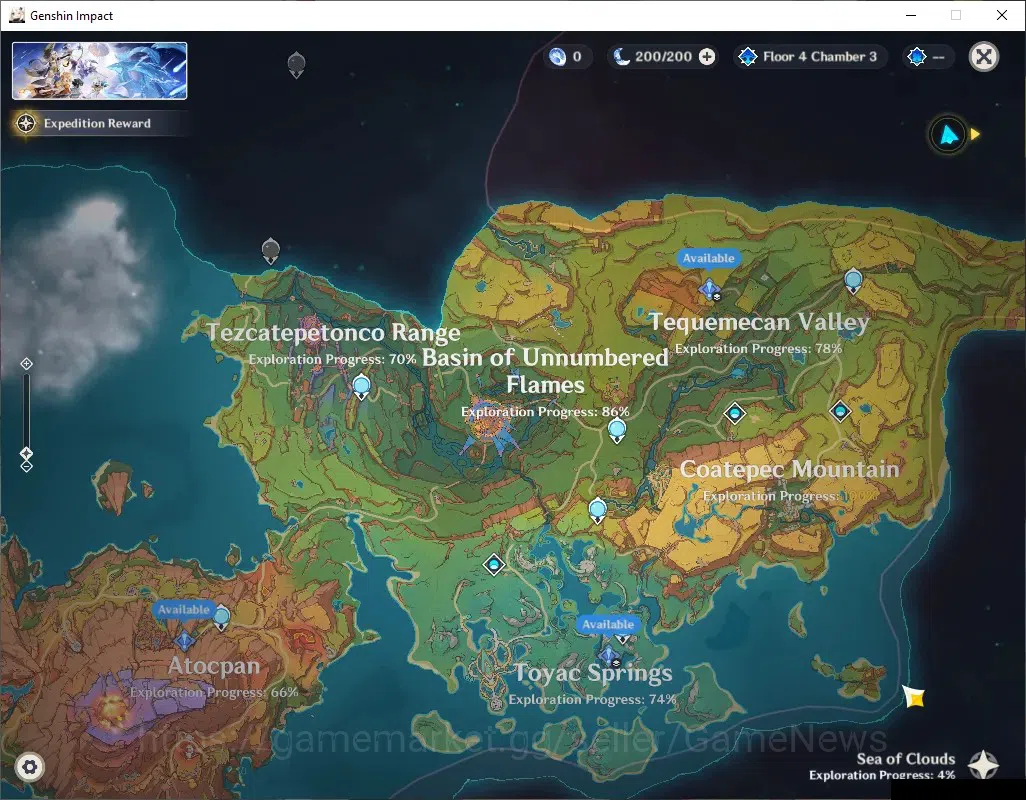Open map settings gear icon

(x=29, y=767)
